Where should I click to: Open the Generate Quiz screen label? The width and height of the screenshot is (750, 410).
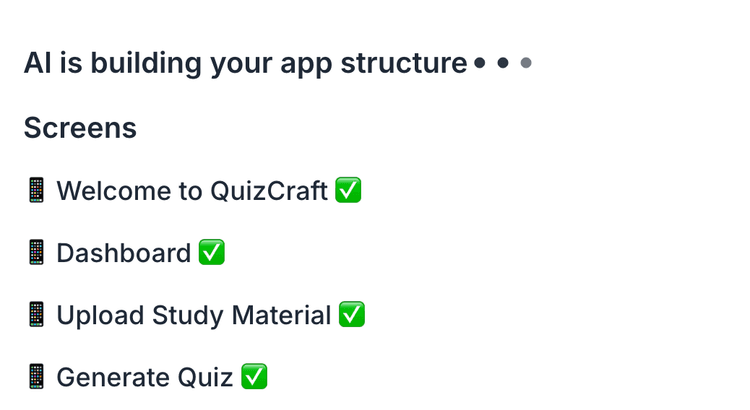point(144,378)
